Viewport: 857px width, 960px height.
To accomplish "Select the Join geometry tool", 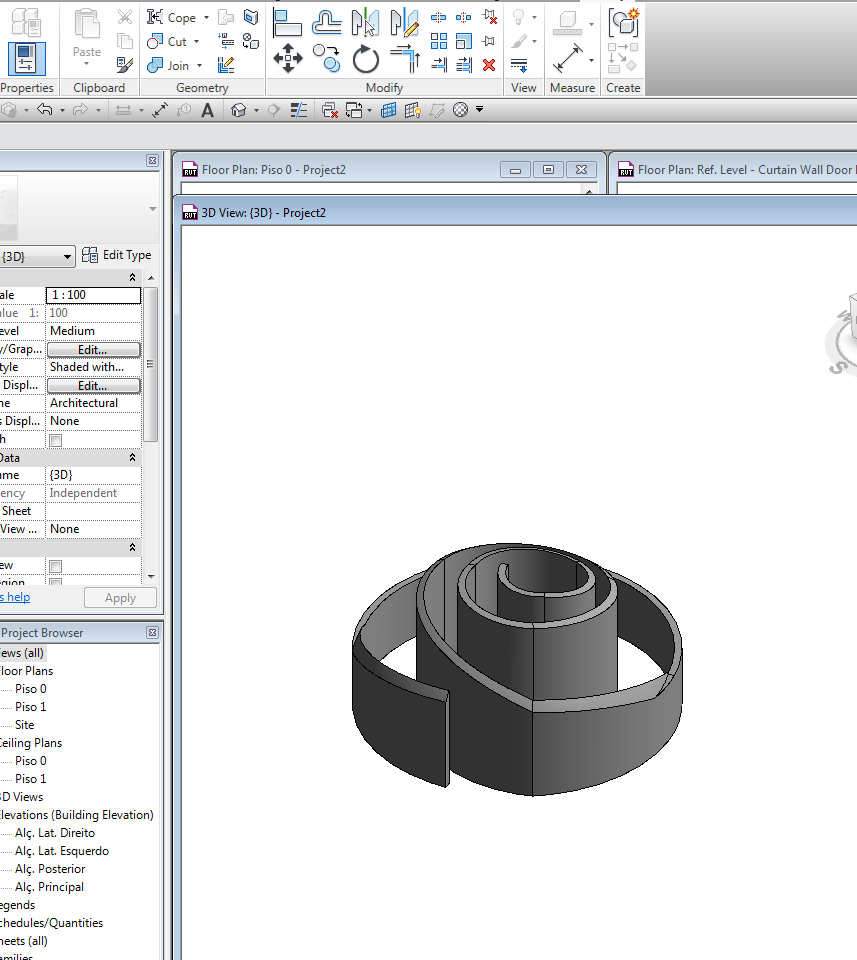I will 174,65.
